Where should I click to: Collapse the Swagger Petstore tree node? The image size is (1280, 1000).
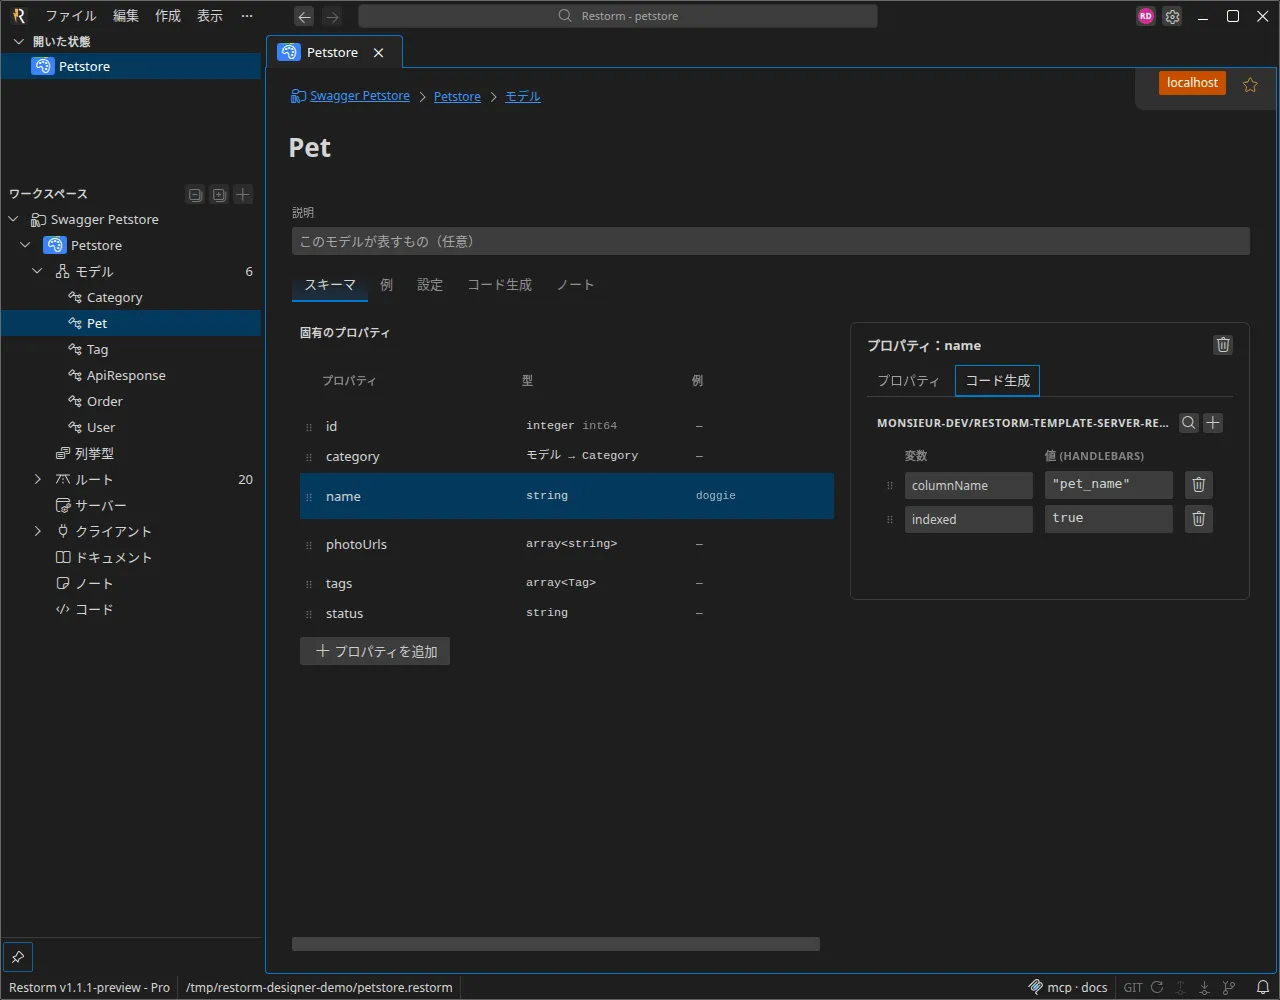14,220
